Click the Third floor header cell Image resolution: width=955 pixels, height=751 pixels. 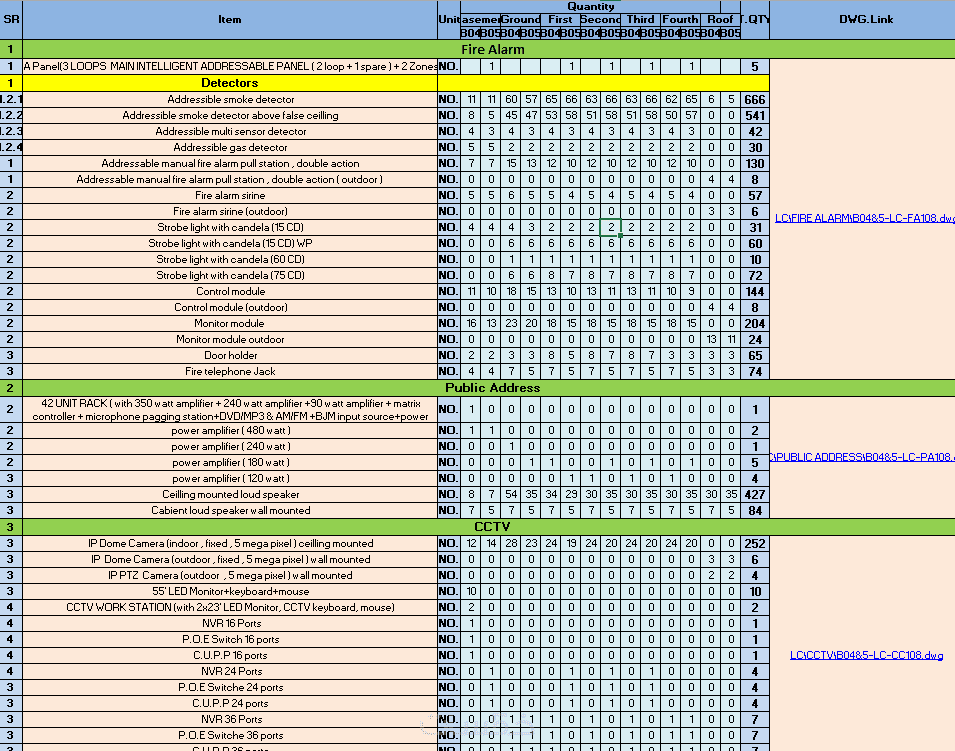pyautogui.click(x=640, y=19)
